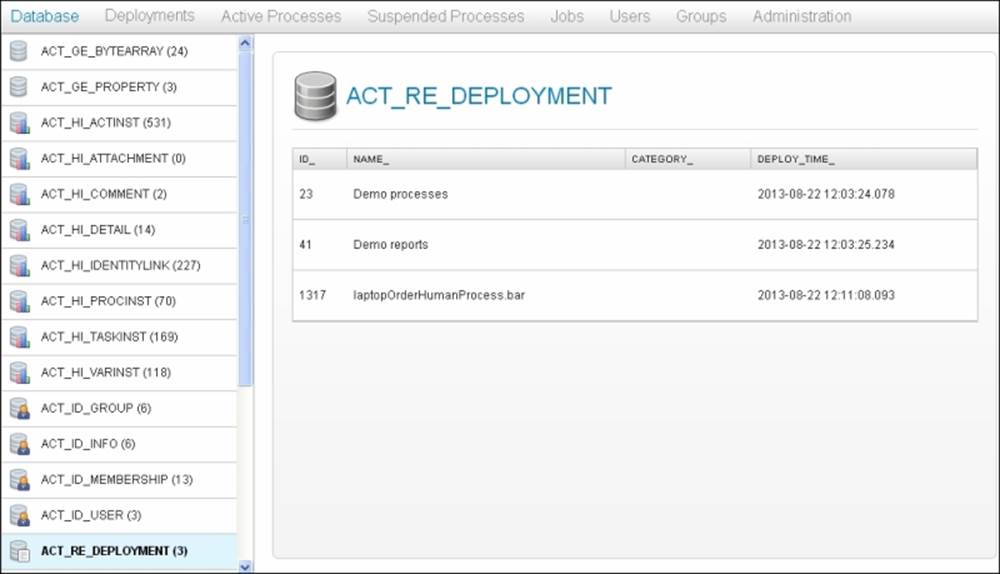Click the ACT_HI_PROCINST table icon
Viewport: 1000px width, 574px height.
(19, 301)
